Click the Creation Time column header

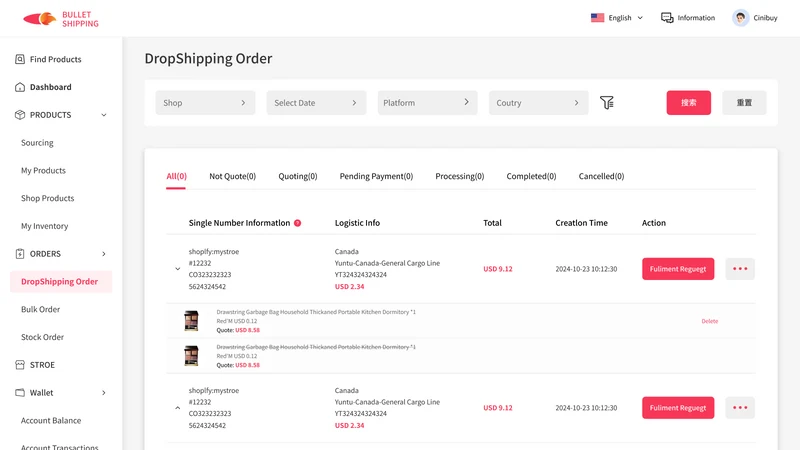[x=582, y=223]
